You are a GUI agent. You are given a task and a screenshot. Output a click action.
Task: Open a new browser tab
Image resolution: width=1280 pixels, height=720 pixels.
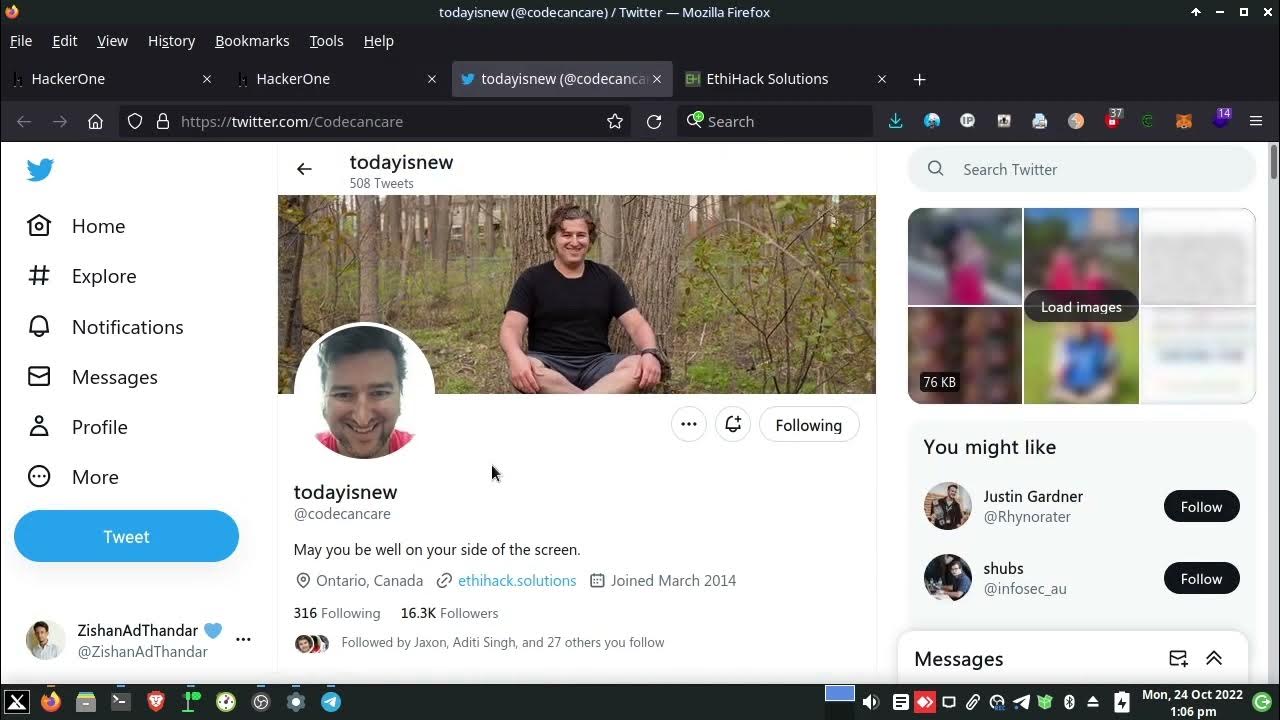tap(919, 79)
